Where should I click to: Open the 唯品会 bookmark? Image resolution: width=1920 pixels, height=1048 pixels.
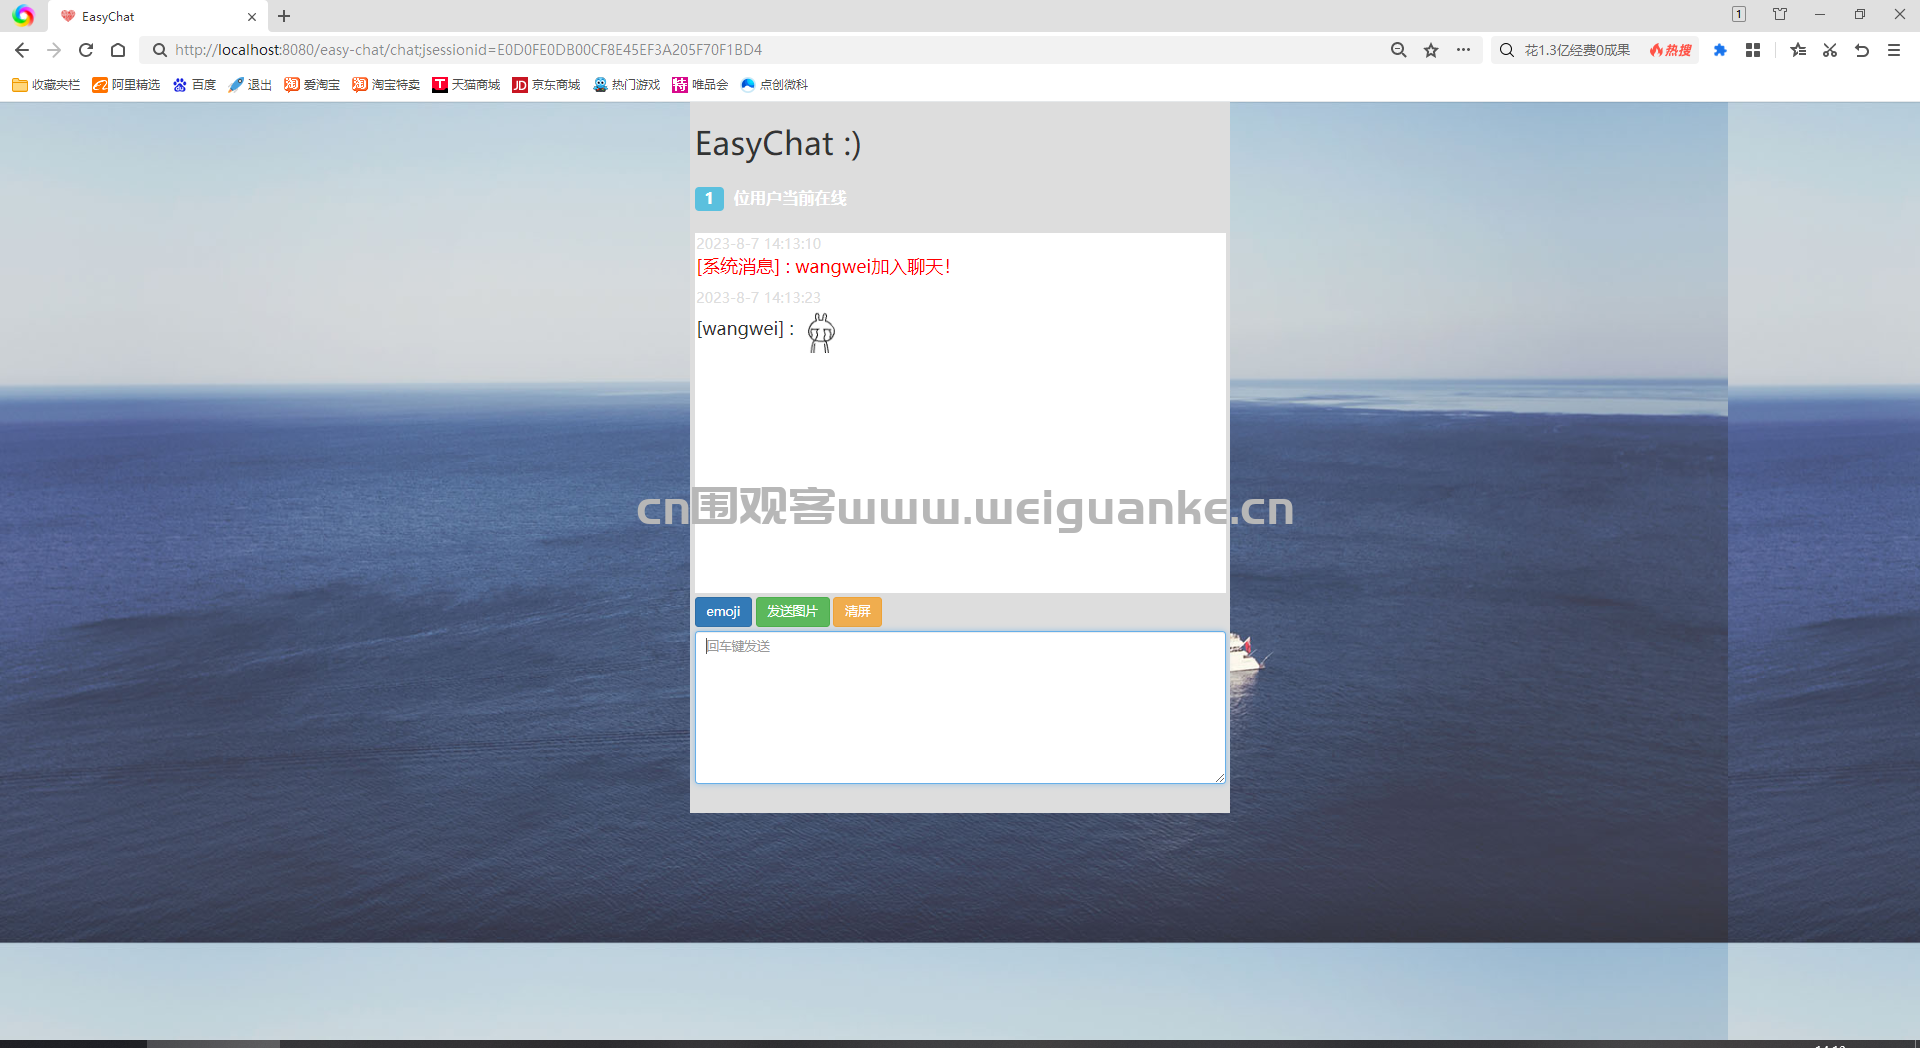tap(700, 85)
